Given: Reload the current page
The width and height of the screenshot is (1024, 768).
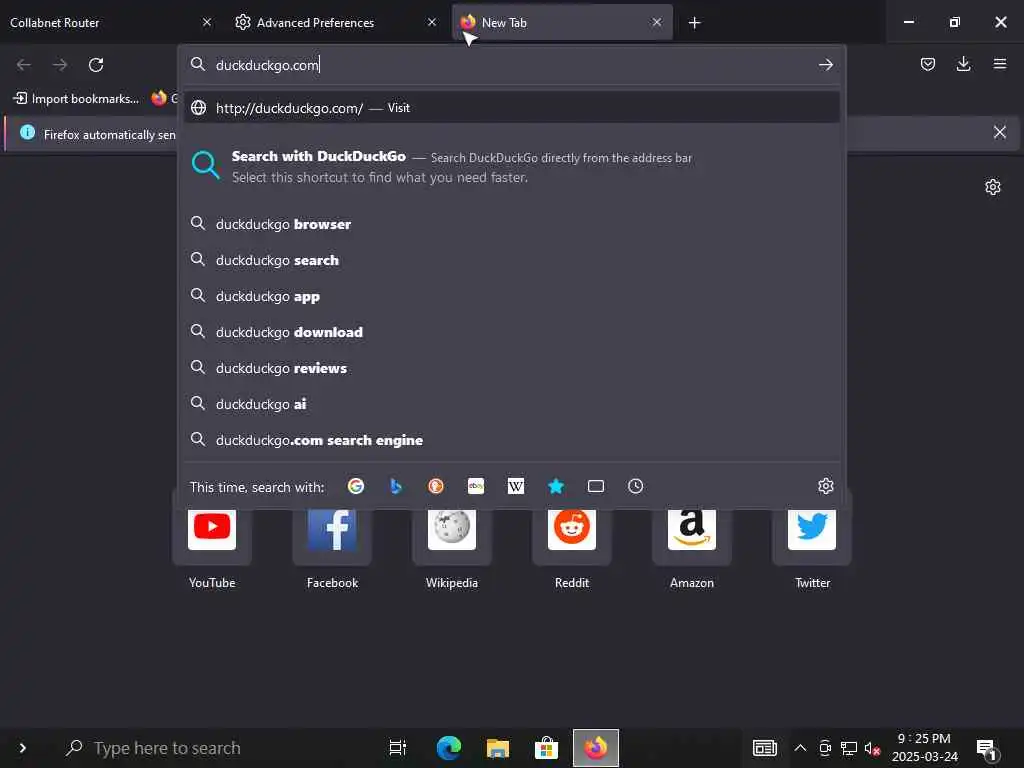Looking at the screenshot, I should coord(96,65).
